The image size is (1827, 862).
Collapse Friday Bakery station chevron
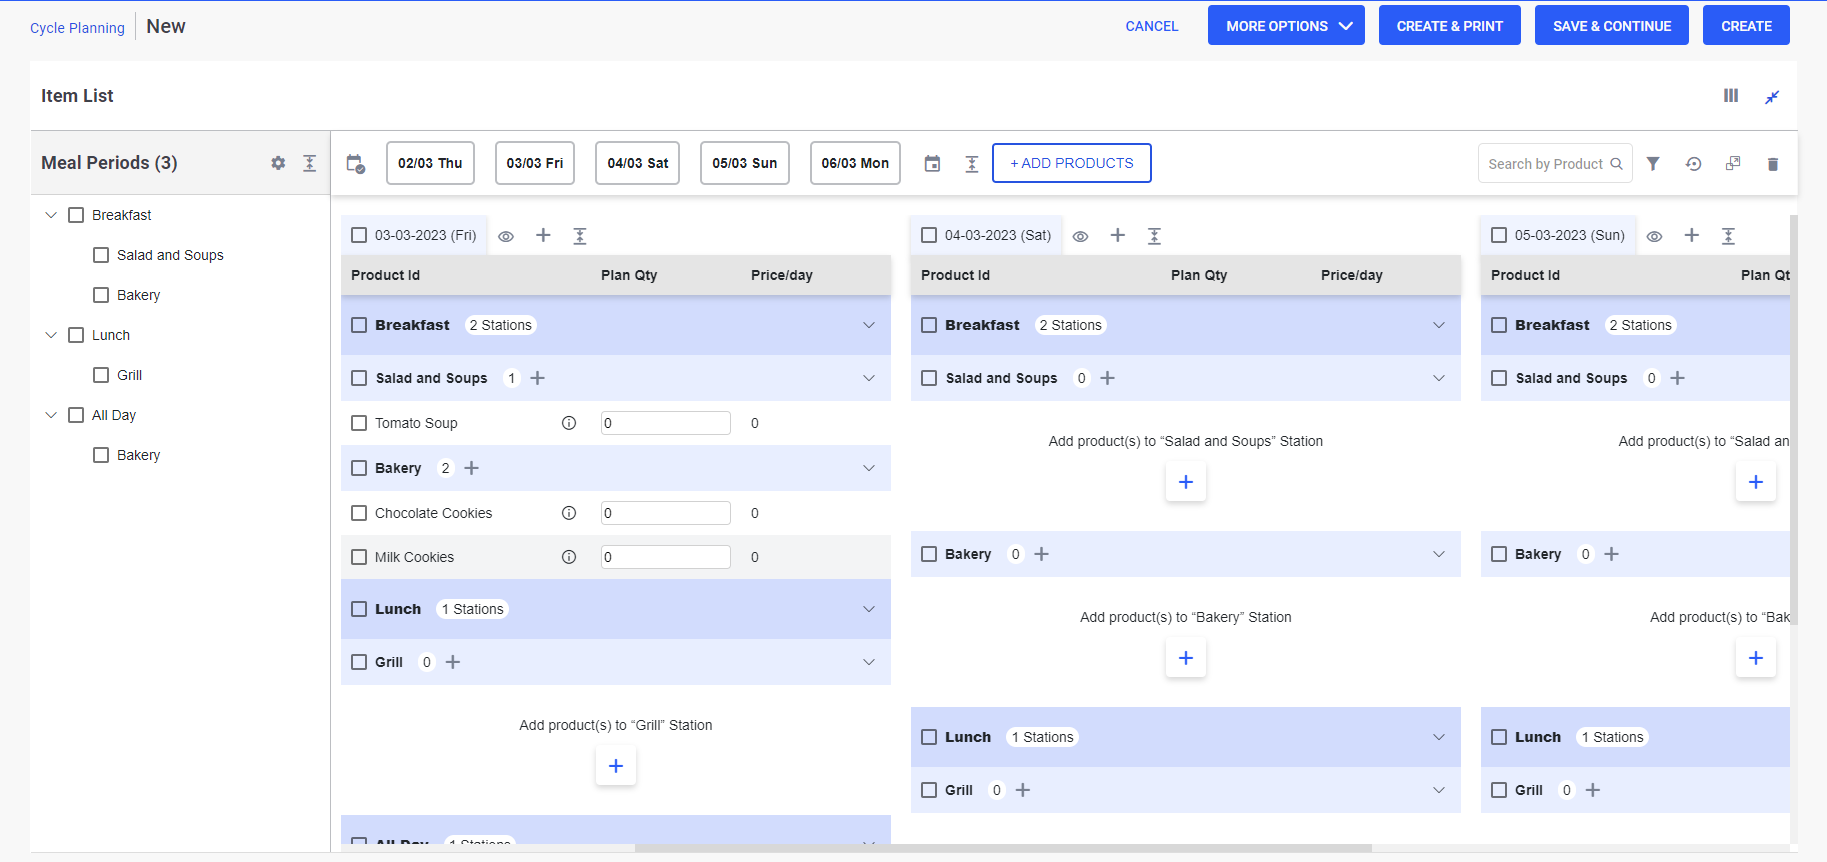pos(869,468)
